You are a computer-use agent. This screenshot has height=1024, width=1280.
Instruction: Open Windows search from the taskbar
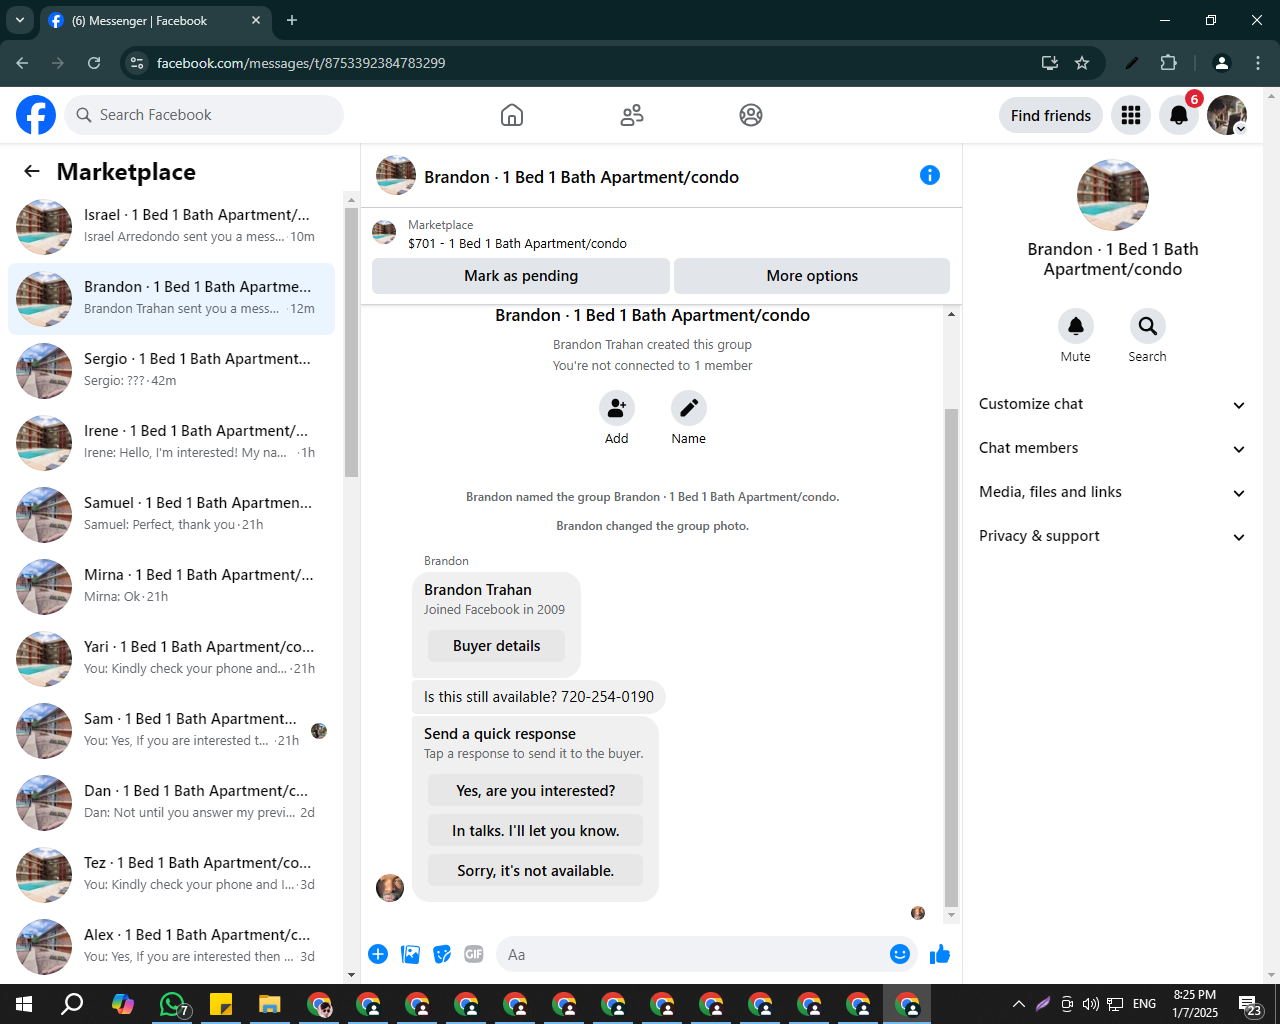(x=72, y=1004)
